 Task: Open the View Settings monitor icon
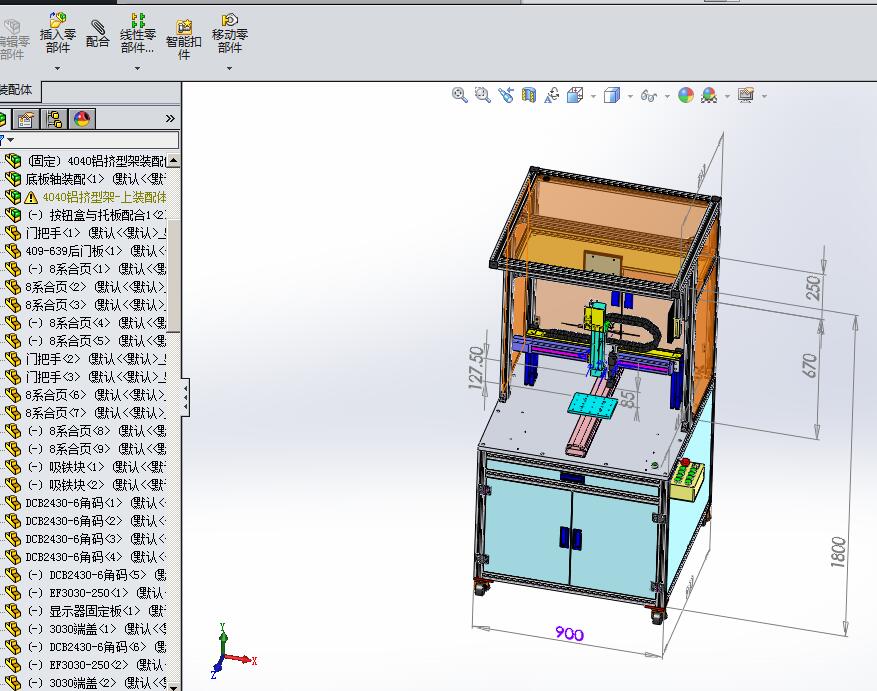(x=746, y=95)
